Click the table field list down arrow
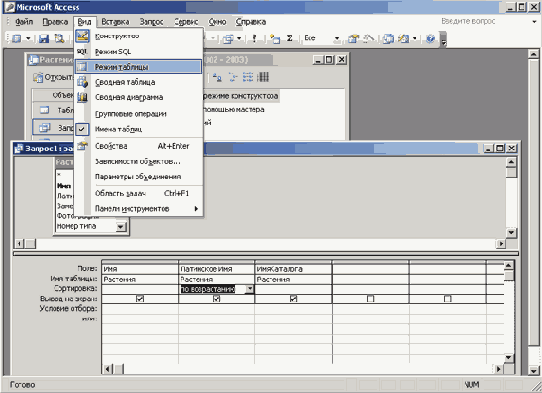The image size is (542, 393). coord(121,227)
